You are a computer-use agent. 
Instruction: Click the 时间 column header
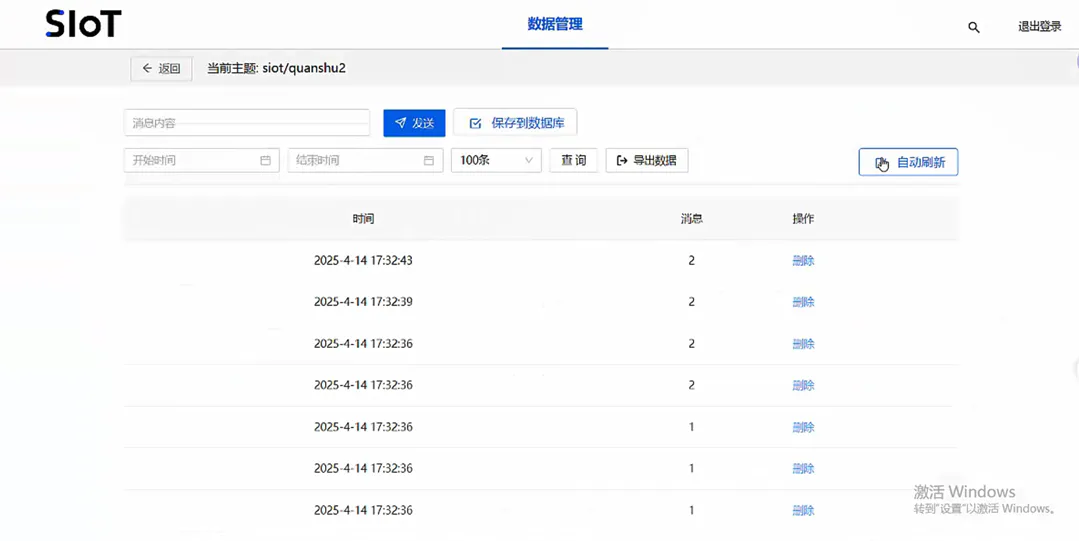(363, 219)
